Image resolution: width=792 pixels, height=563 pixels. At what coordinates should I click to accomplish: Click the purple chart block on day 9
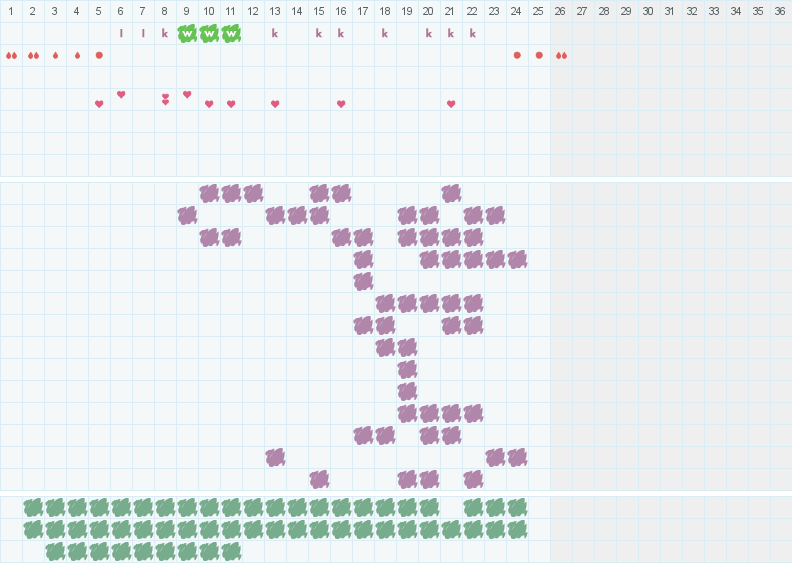click(187, 215)
